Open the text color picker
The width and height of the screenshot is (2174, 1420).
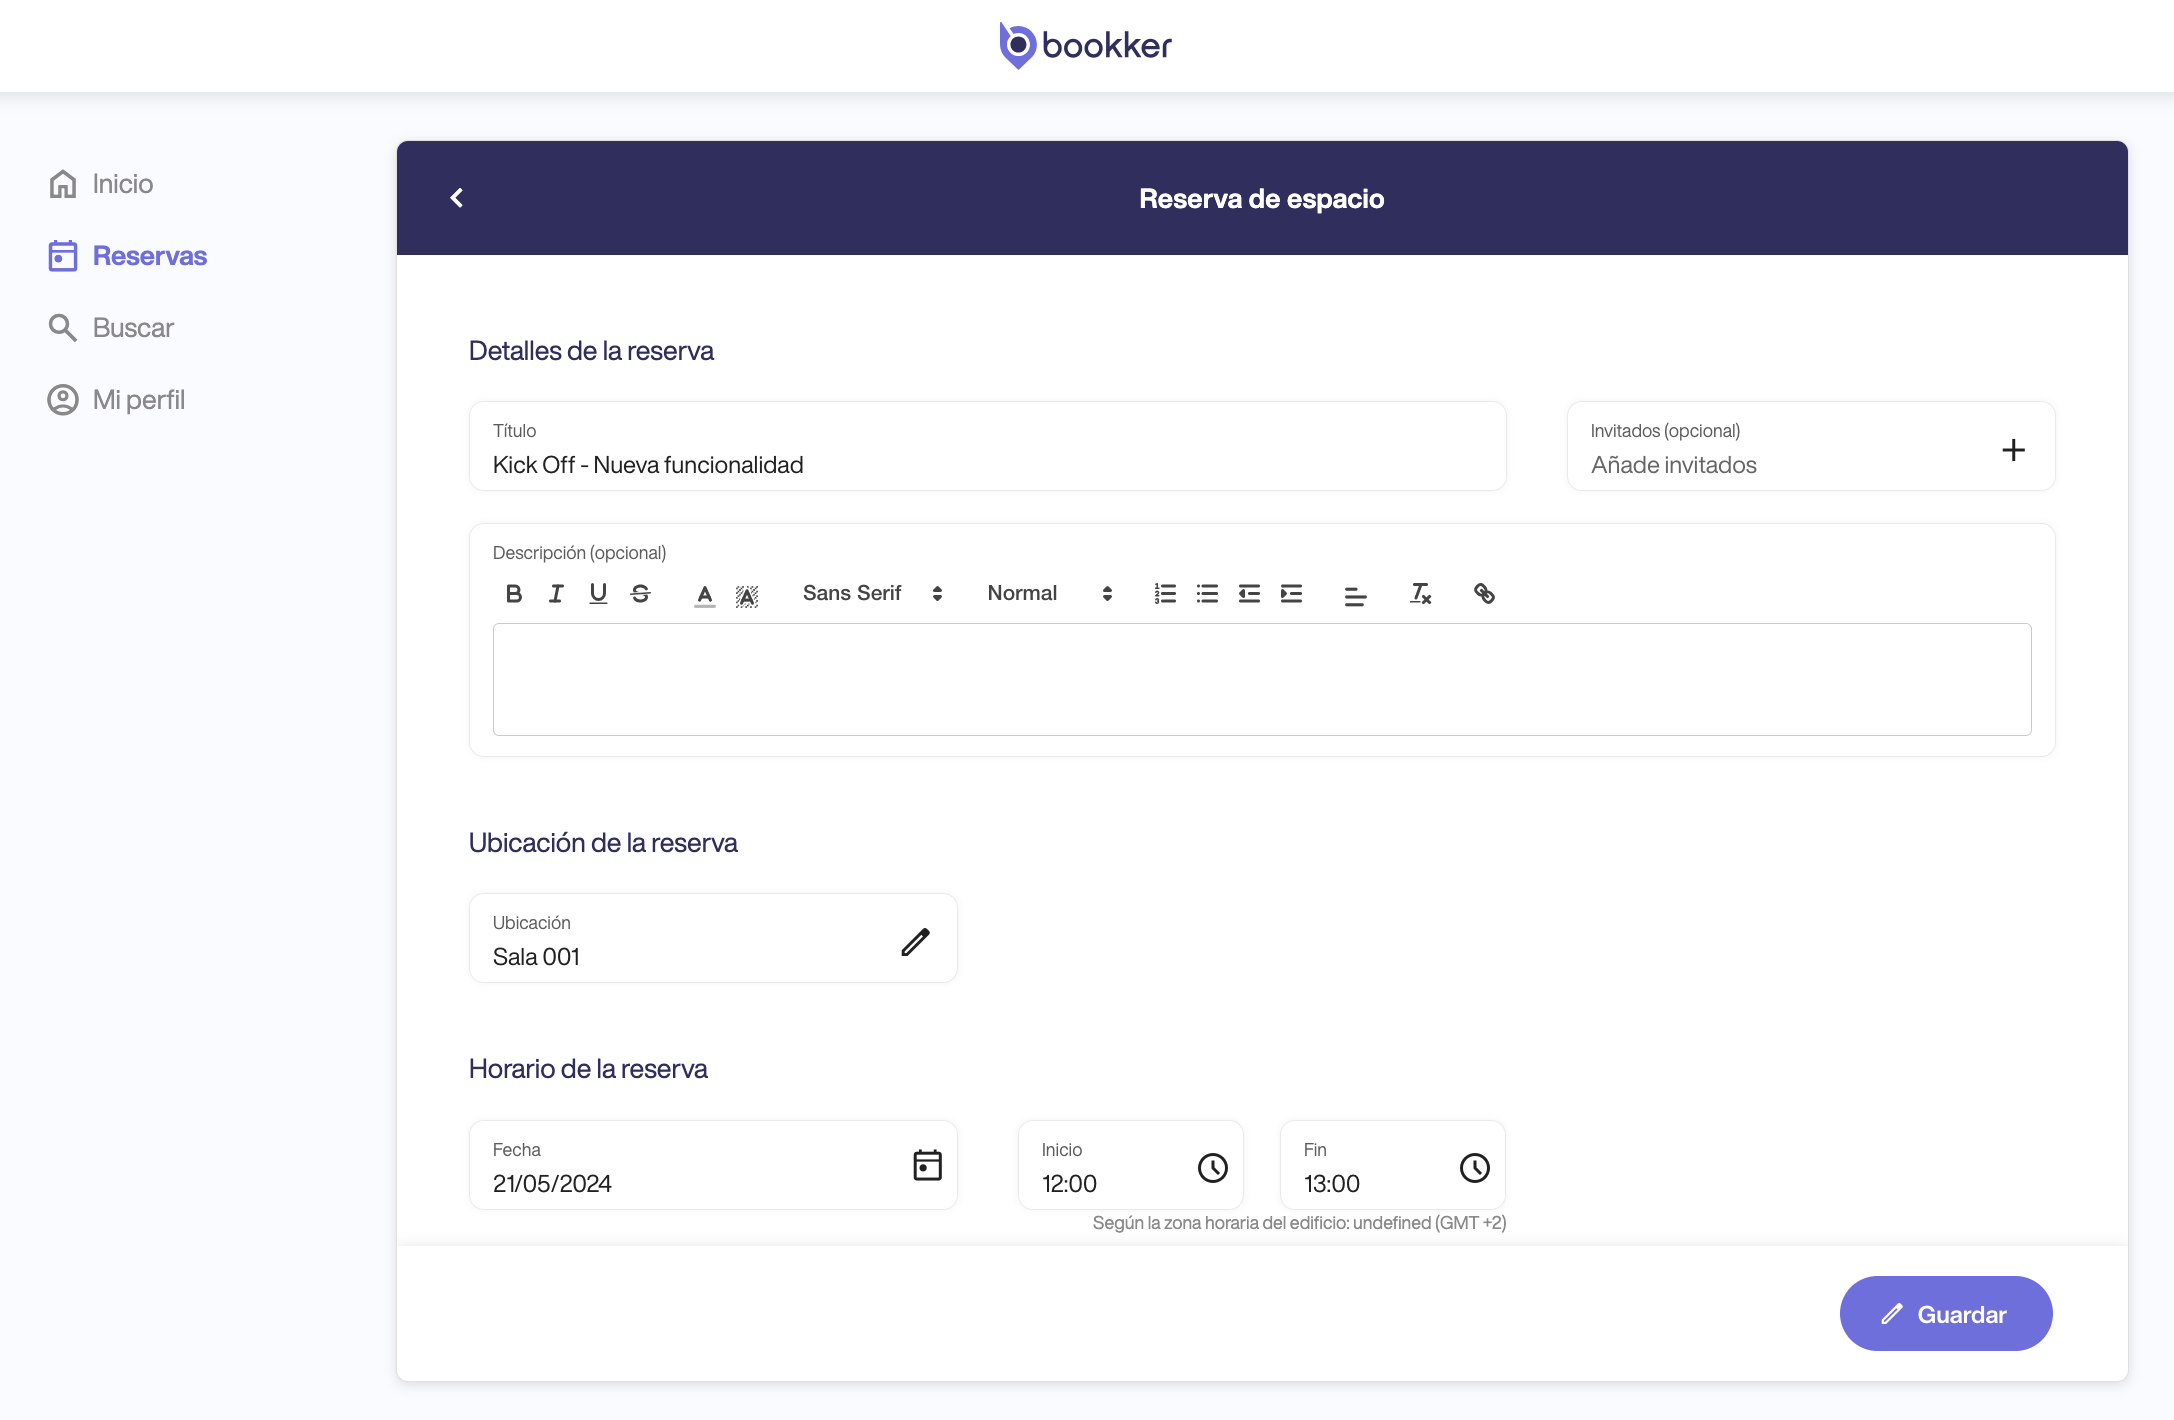705,595
